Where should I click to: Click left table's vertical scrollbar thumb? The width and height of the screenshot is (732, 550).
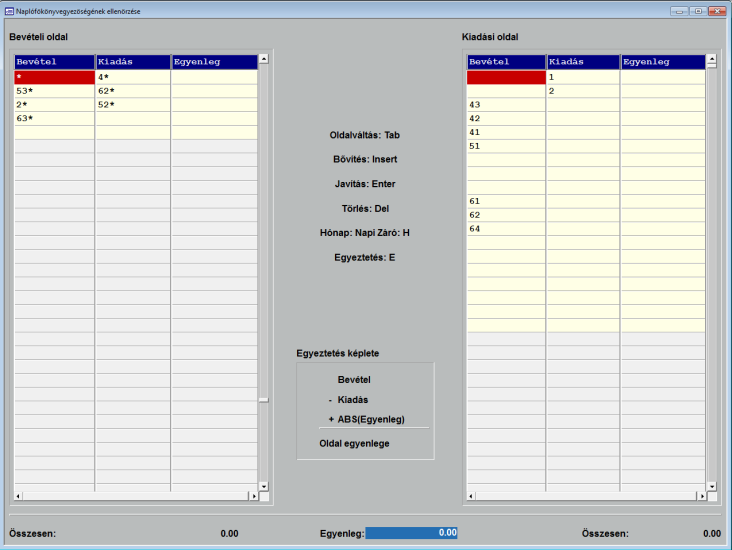(x=264, y=400)
